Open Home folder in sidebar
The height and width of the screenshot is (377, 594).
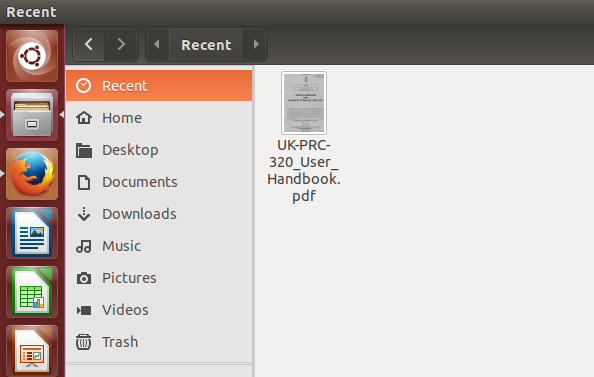(159, 118)
